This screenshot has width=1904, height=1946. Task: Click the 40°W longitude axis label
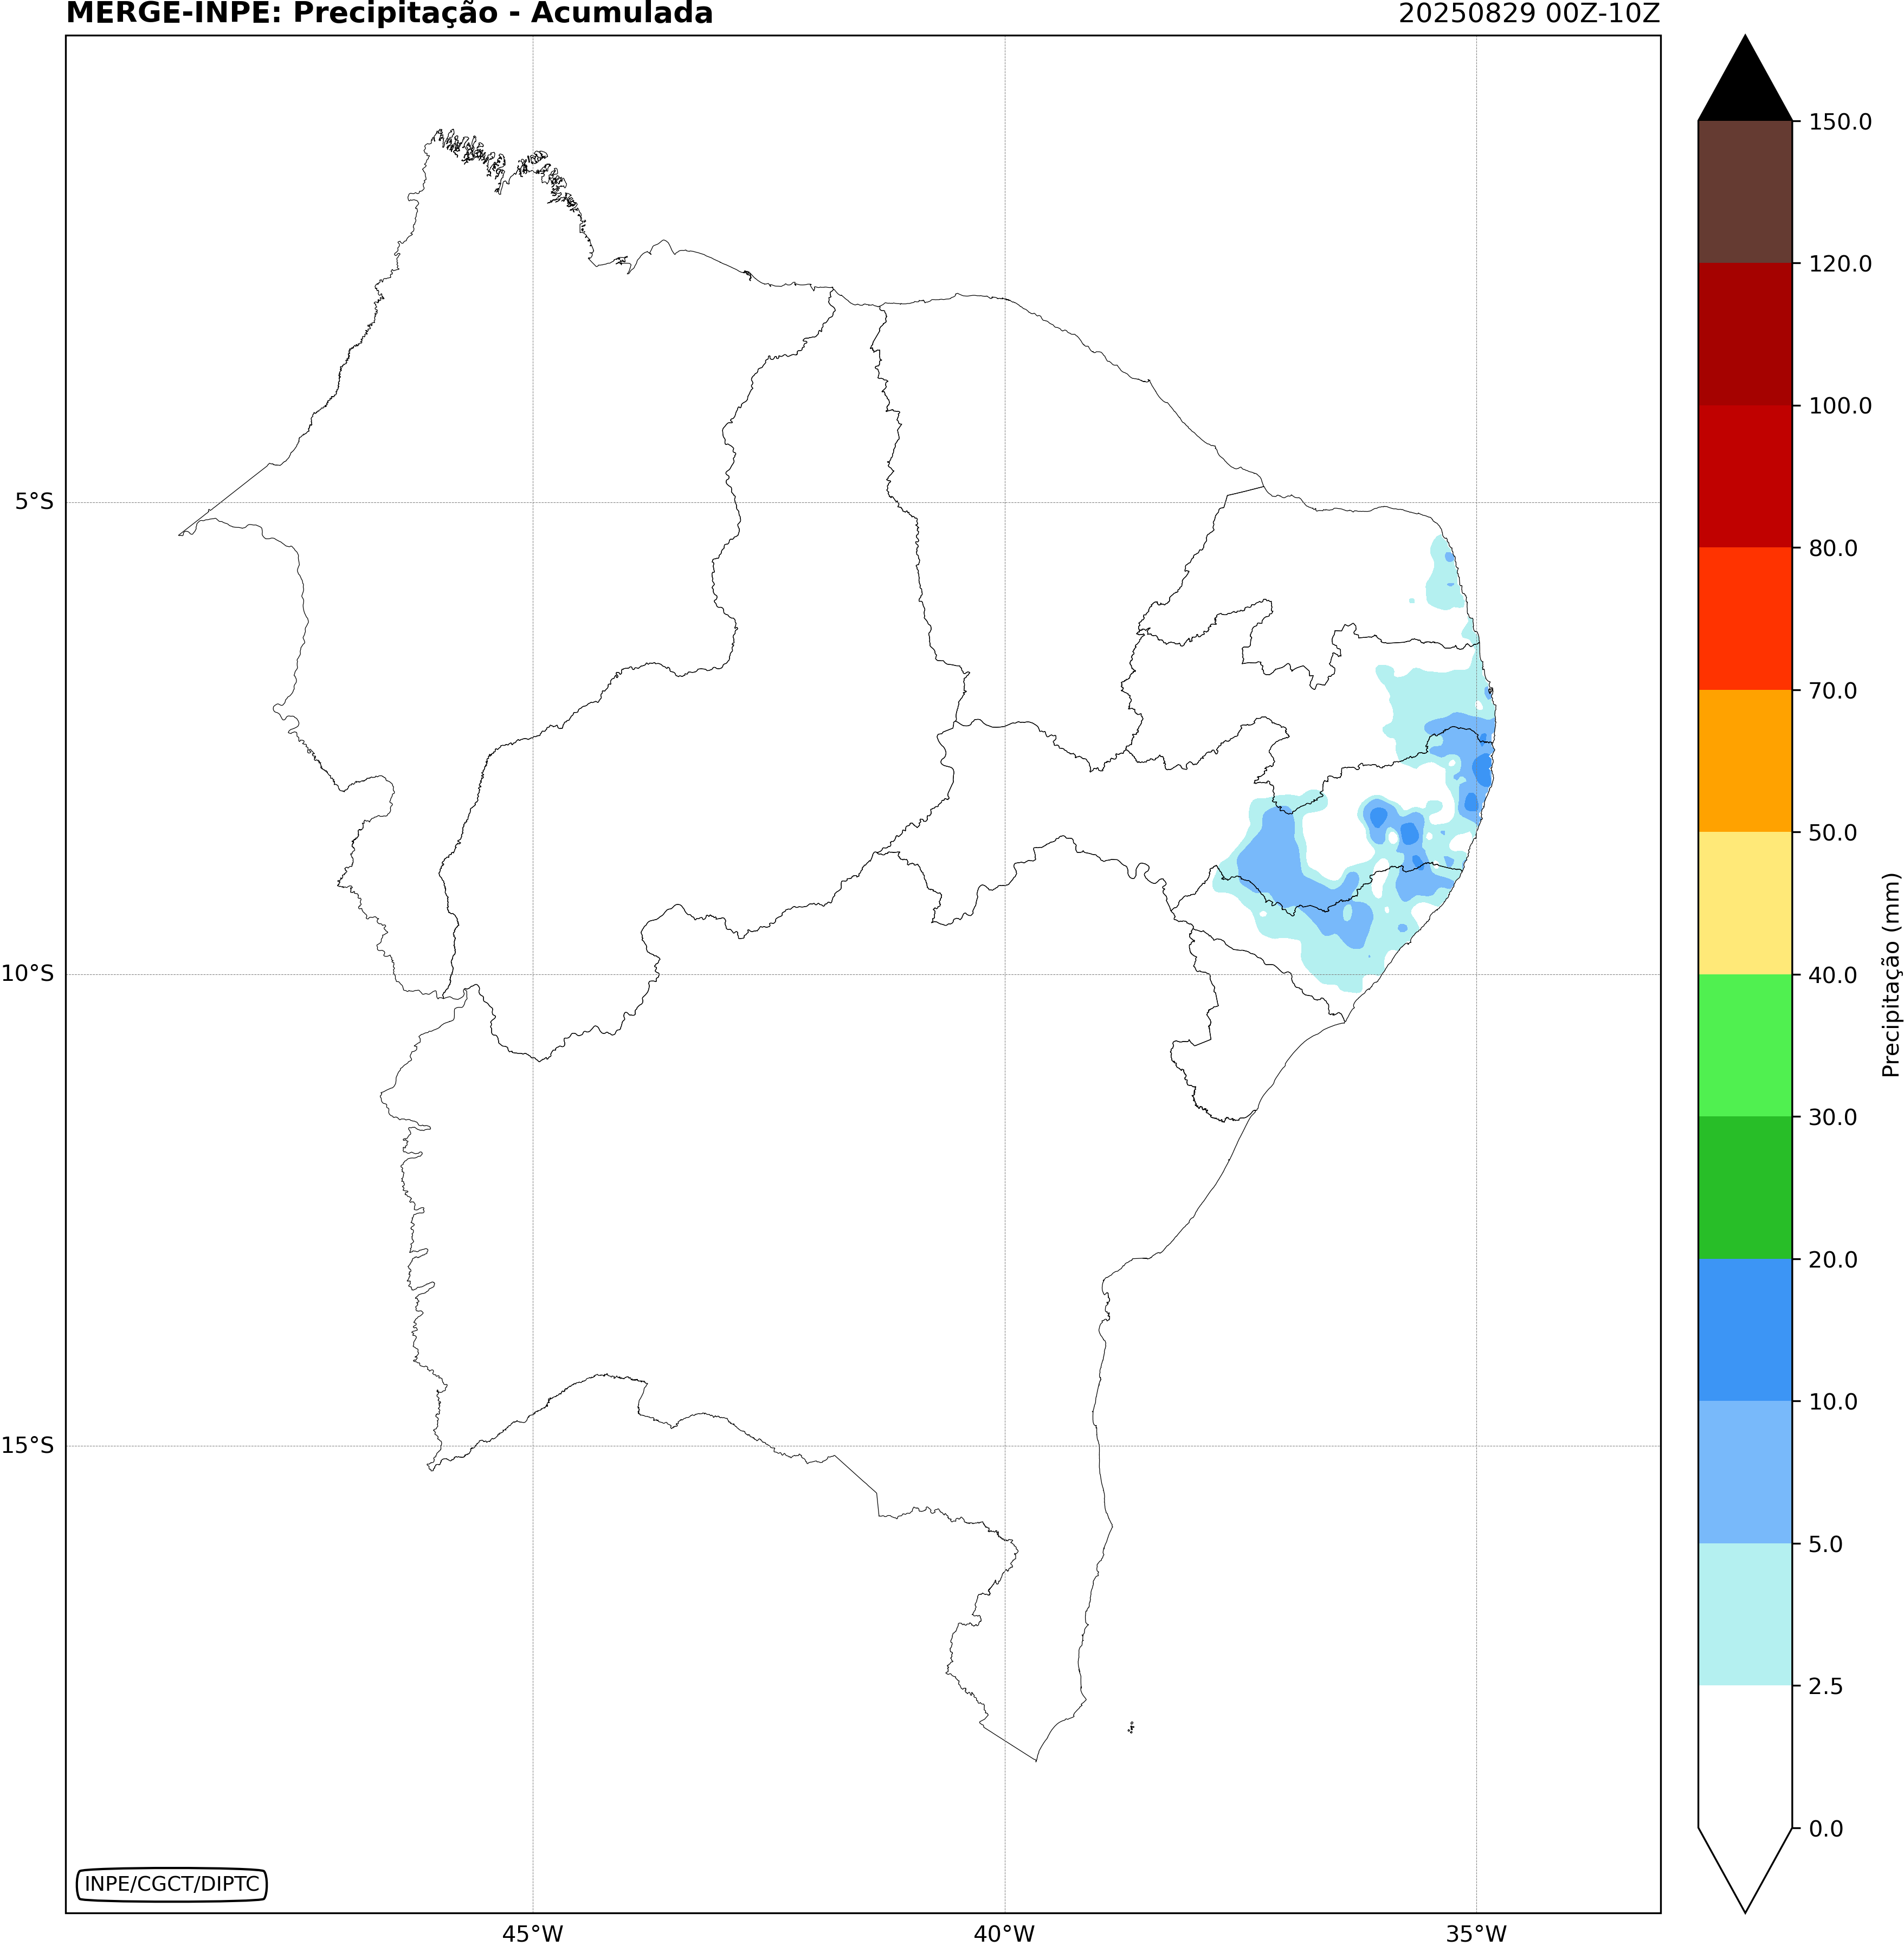[1004, 1933]
